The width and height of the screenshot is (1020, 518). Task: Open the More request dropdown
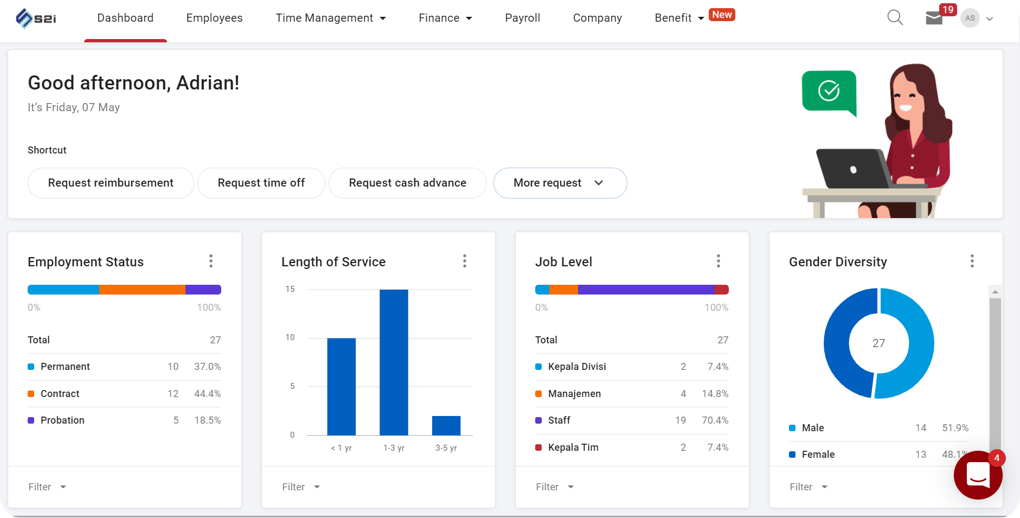559,183
